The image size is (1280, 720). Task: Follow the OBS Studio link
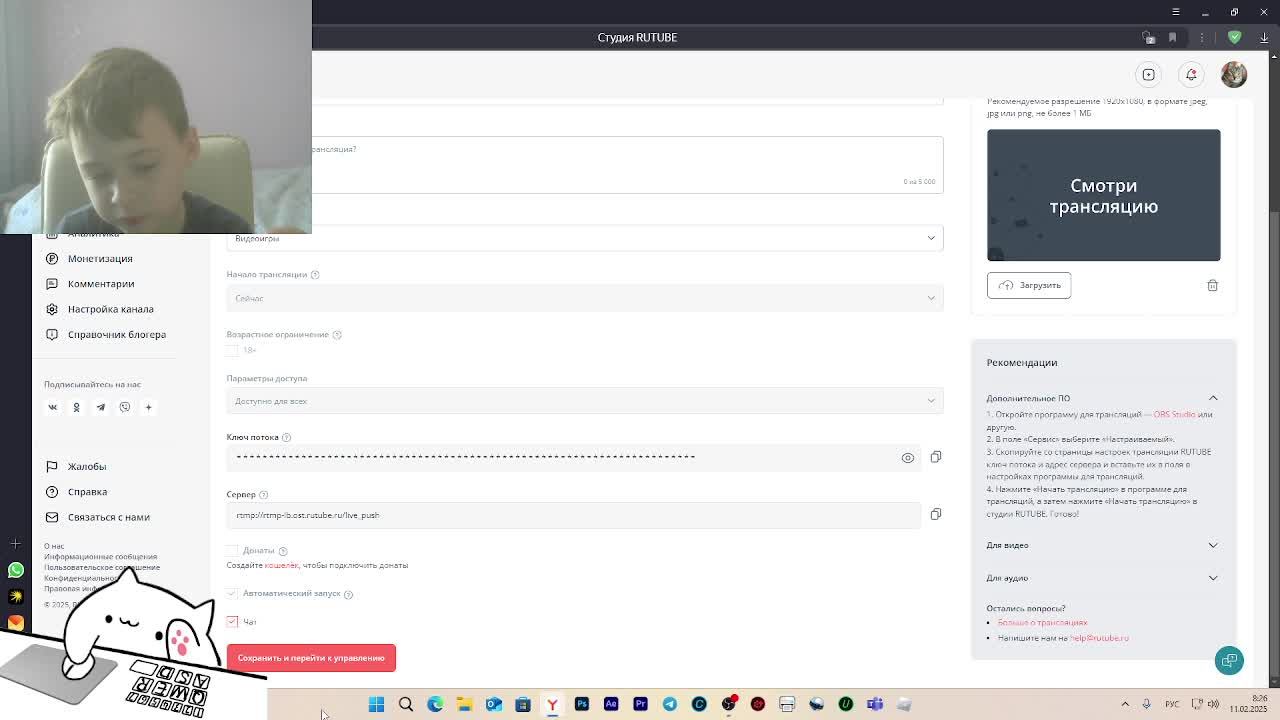[1175, 414]
